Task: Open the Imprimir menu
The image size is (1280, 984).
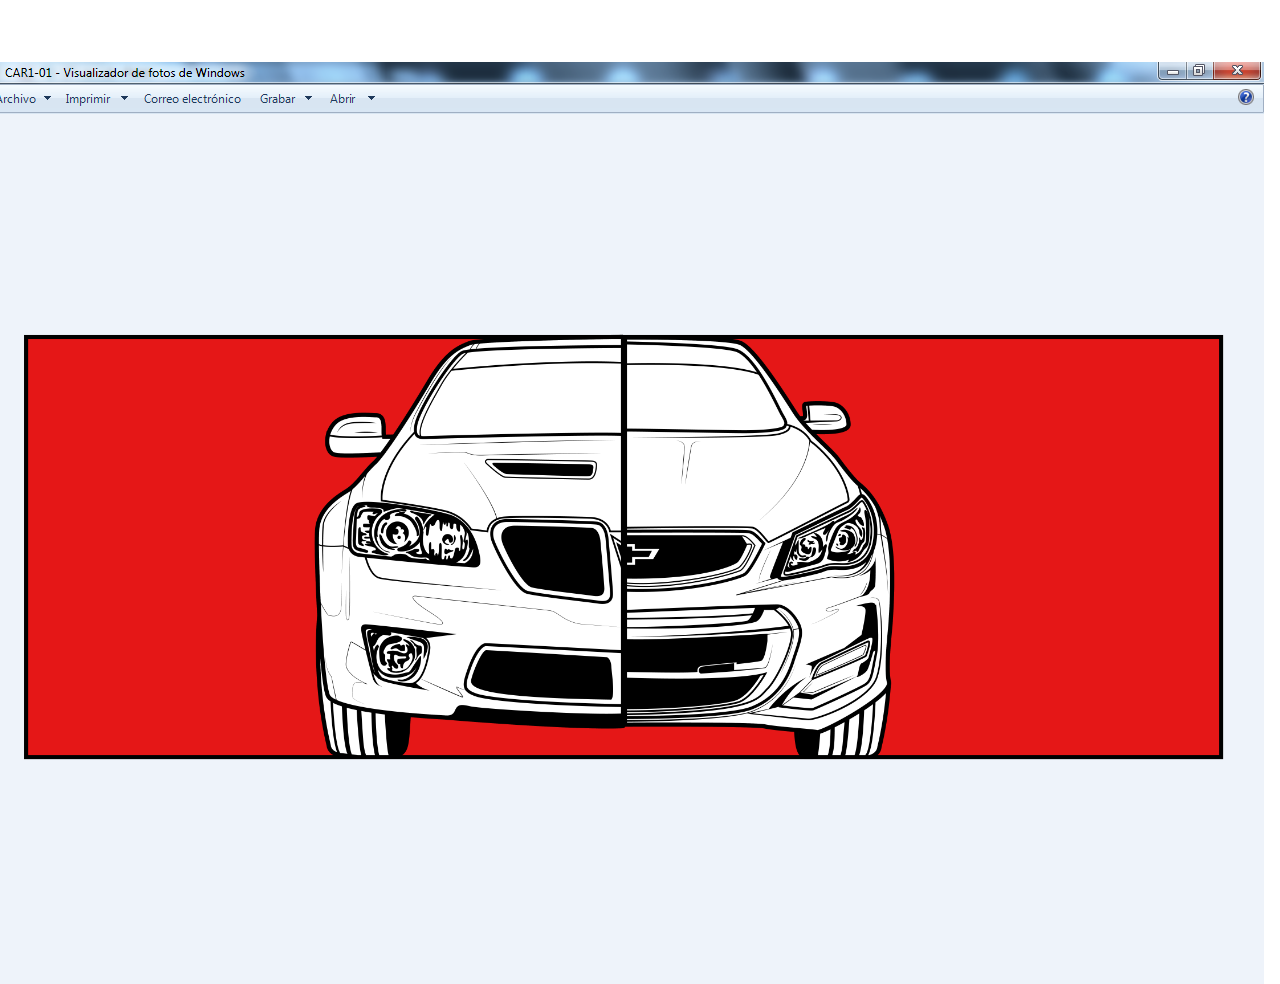Action: coord(88,99)
